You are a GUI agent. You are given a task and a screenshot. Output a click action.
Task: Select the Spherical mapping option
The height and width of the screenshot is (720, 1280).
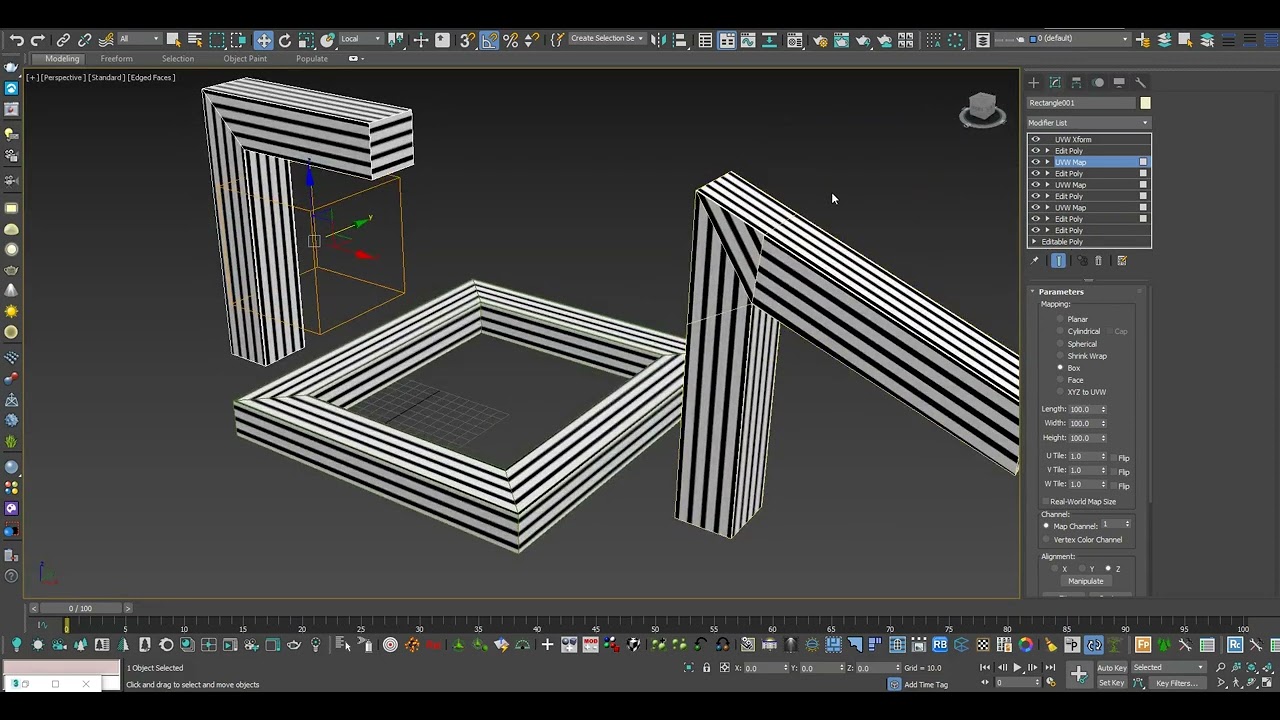(x=1060, y=344)
